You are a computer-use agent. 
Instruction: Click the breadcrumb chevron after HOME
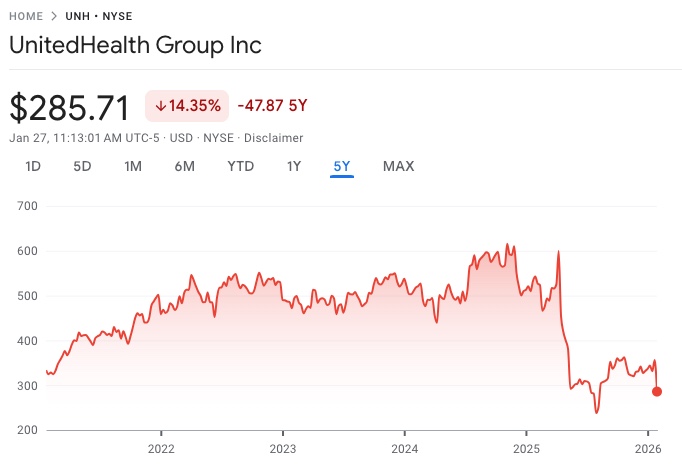(56, 17)
